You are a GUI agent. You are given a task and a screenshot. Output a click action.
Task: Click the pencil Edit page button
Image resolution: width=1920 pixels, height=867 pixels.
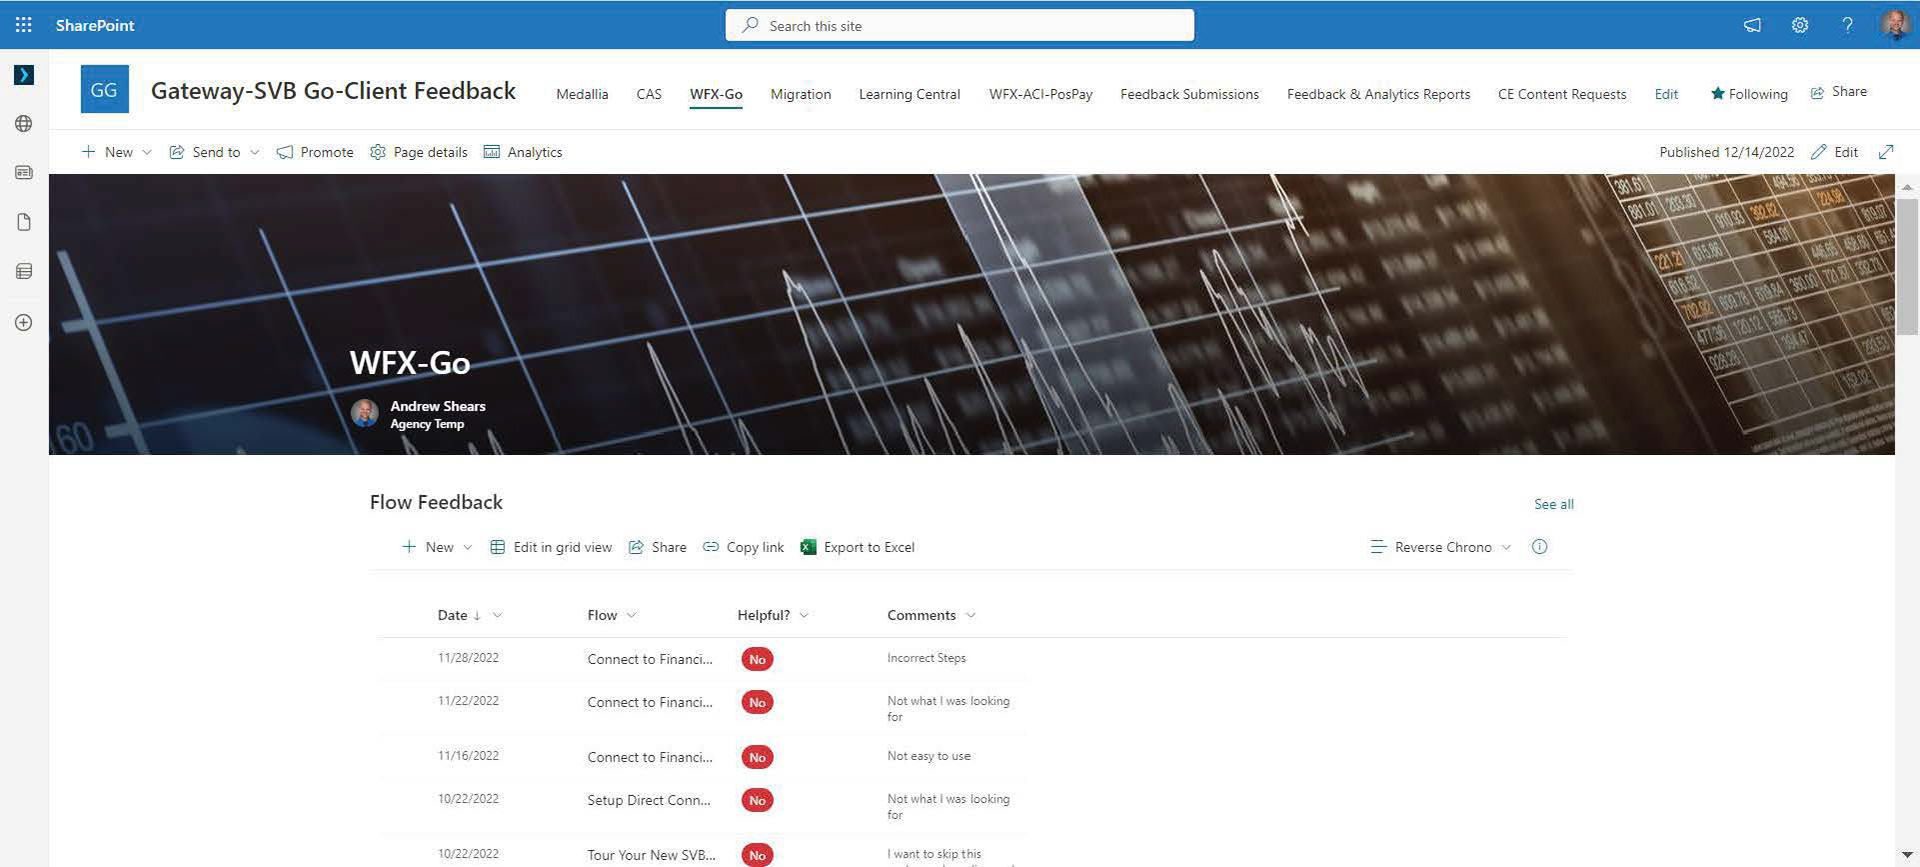1834,152
